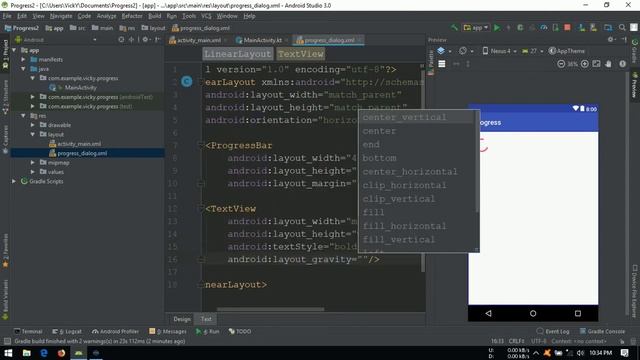Click the Make Project hammer icon
640x360 pixels.
pos(454,28)
